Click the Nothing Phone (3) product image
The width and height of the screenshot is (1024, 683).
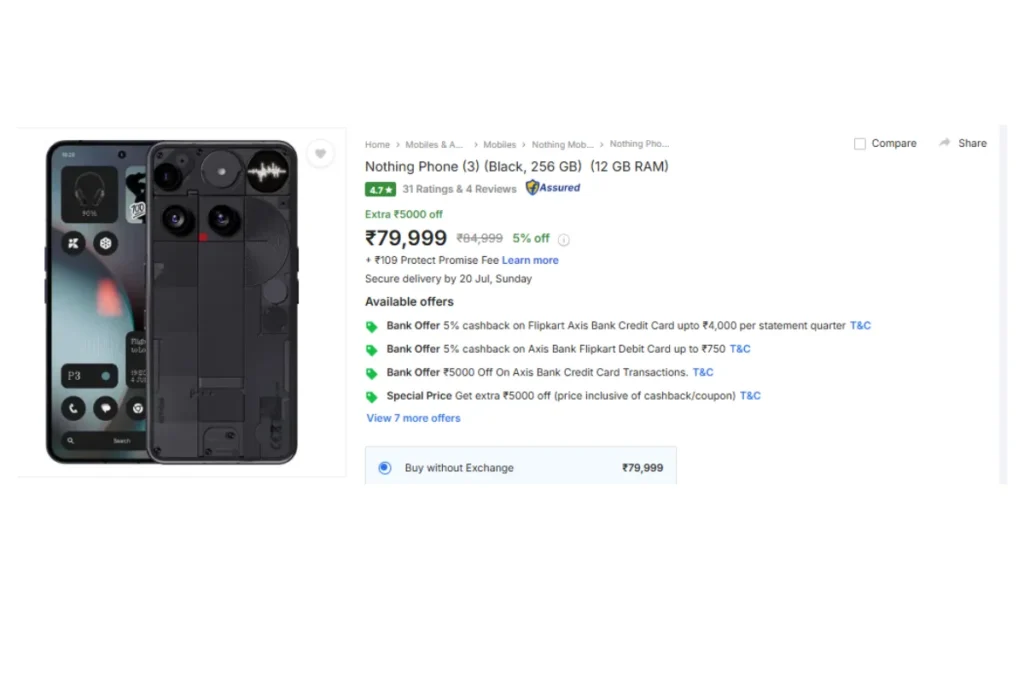point(172,302)
